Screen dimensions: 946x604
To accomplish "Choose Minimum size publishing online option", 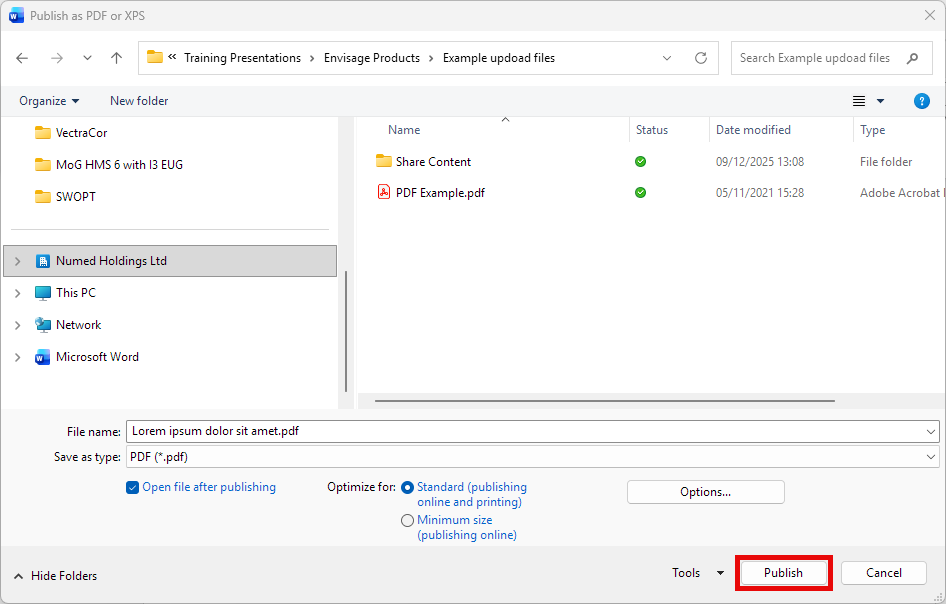I will 407,521.
